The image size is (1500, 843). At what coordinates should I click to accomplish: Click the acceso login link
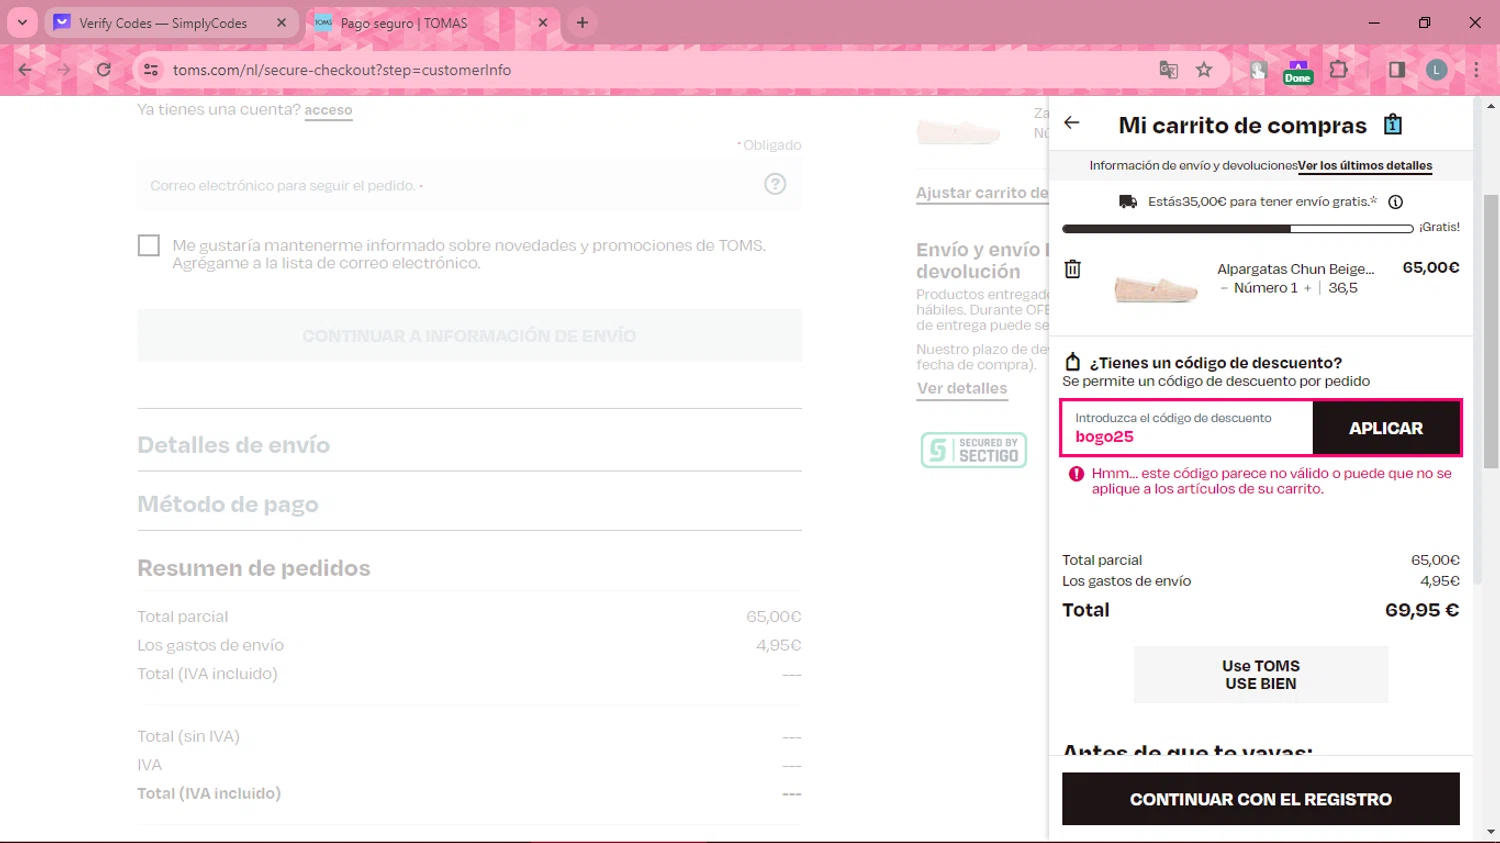tap(328, 110)
